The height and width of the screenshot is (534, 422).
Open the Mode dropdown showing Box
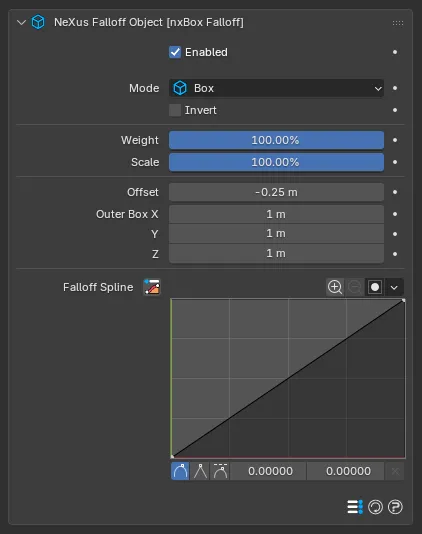(x=276, y=88)
